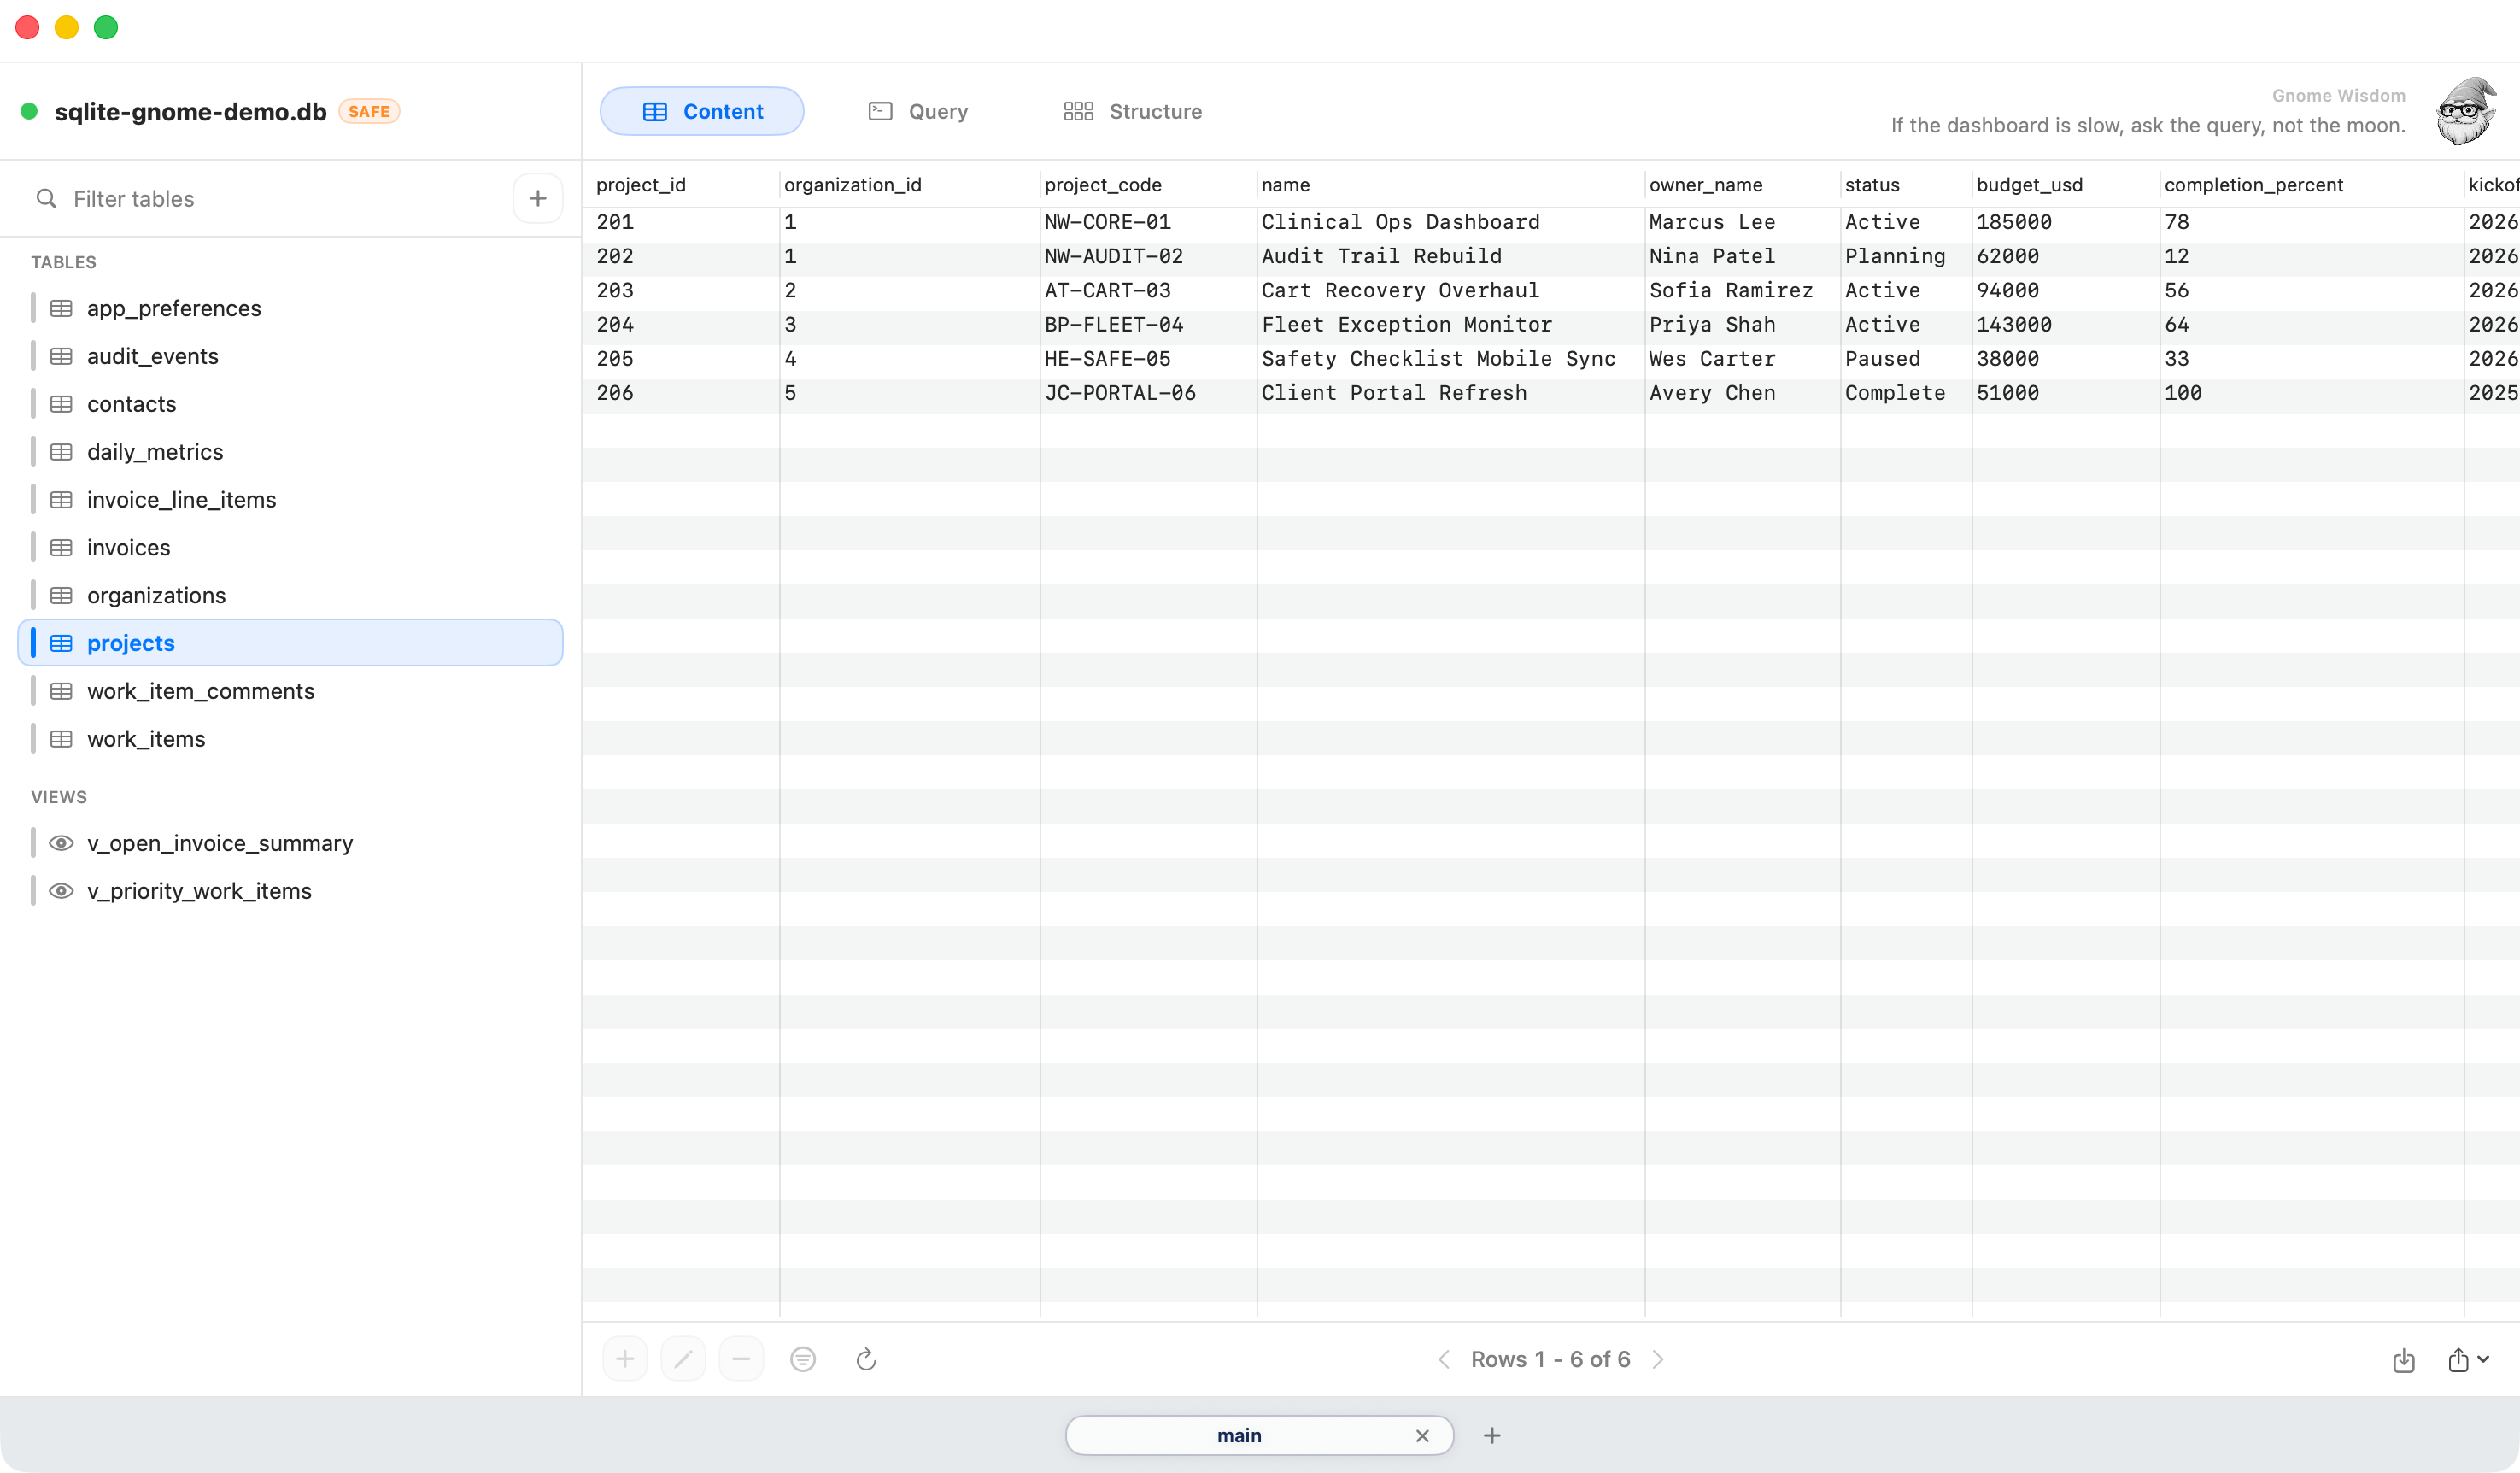This screenshot has height=1473, width=2520.
Task: Click the table icon beside invoices
Action: pyautogui.click(x=61, y=547)
